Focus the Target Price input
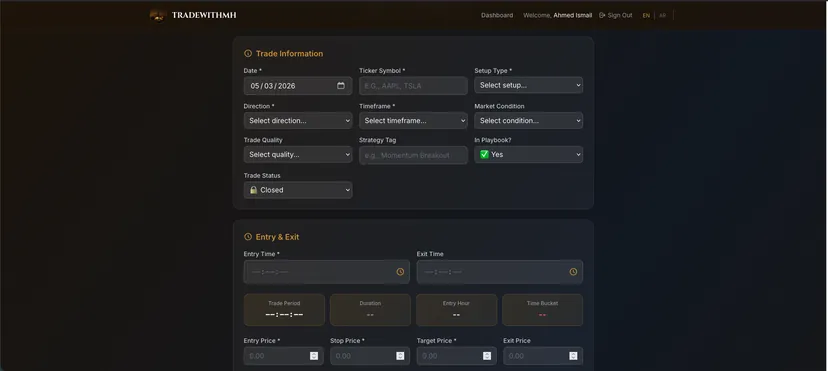This screenshot has height=371, width=828. coord(456,356)
